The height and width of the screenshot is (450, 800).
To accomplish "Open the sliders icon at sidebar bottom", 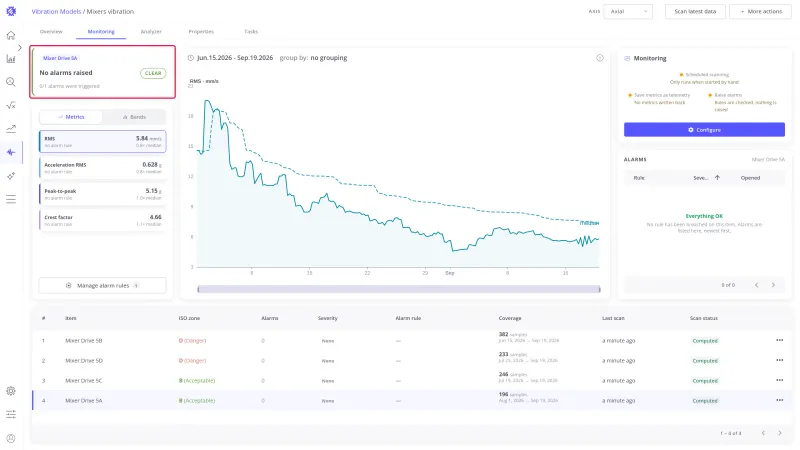I will [x=11, y=414].
